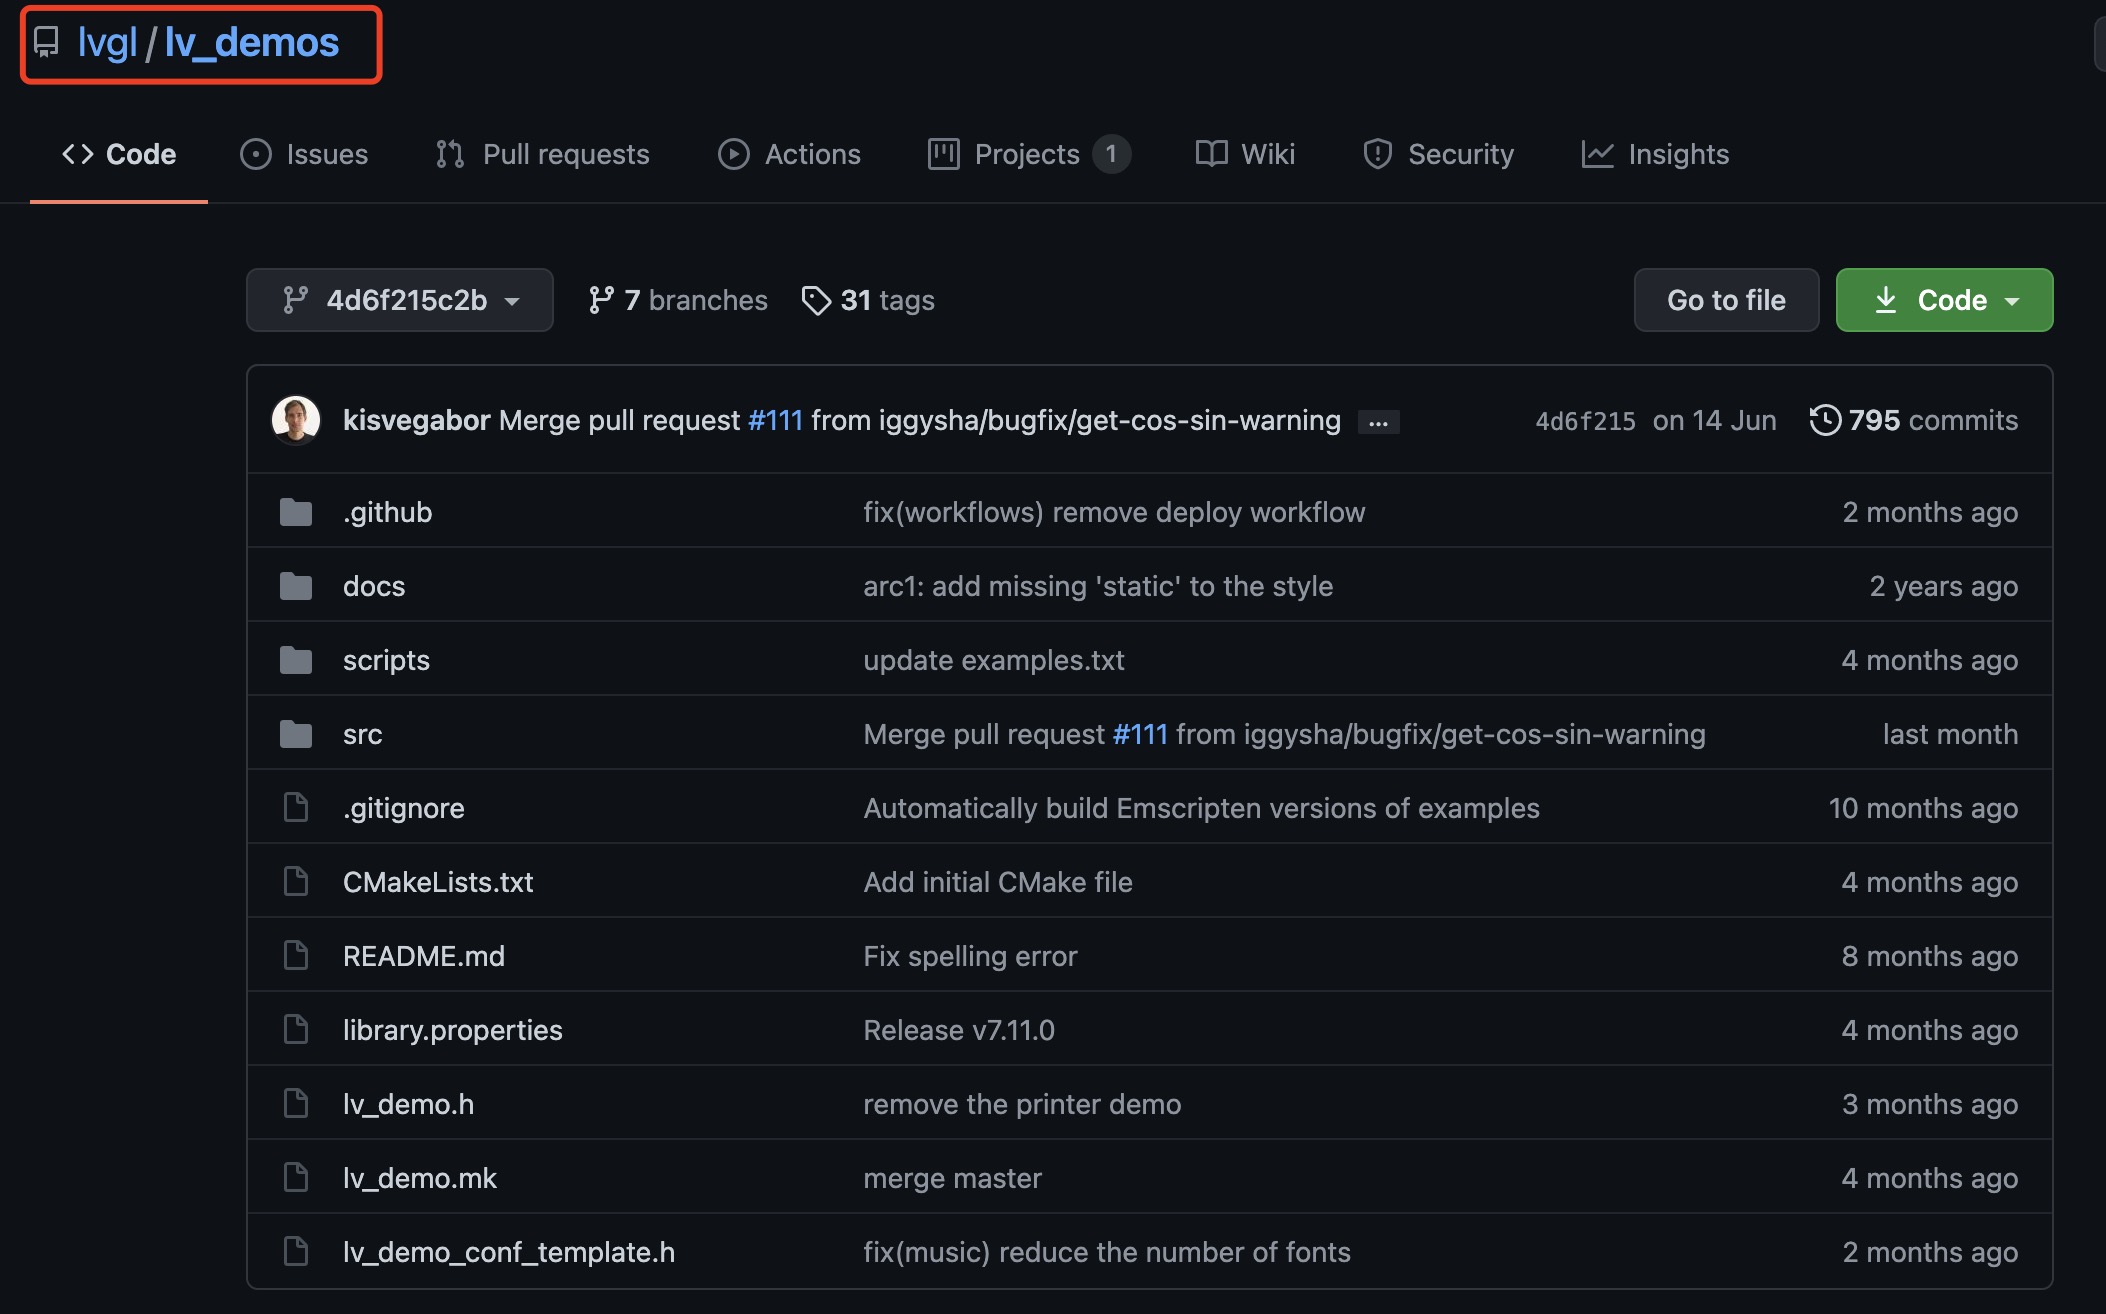Click the repository icon beside lvgl
This screenshot has width=2106, height=1314.
(x=46, y=42)
